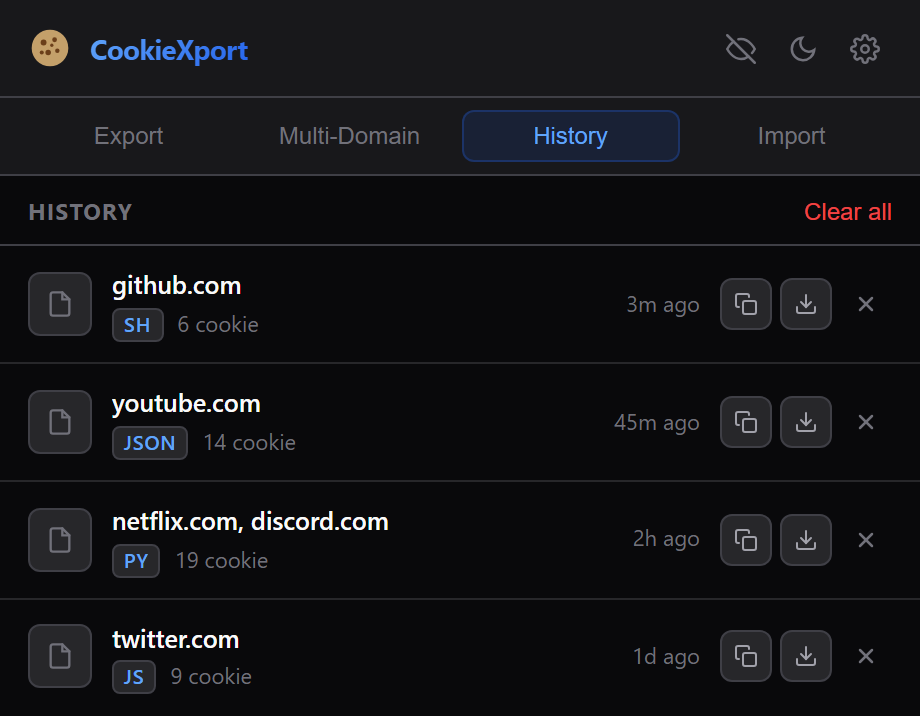Screen dimensions: 920x716
Task: Click the '9 cookie' count
Action: pos(211,677)
